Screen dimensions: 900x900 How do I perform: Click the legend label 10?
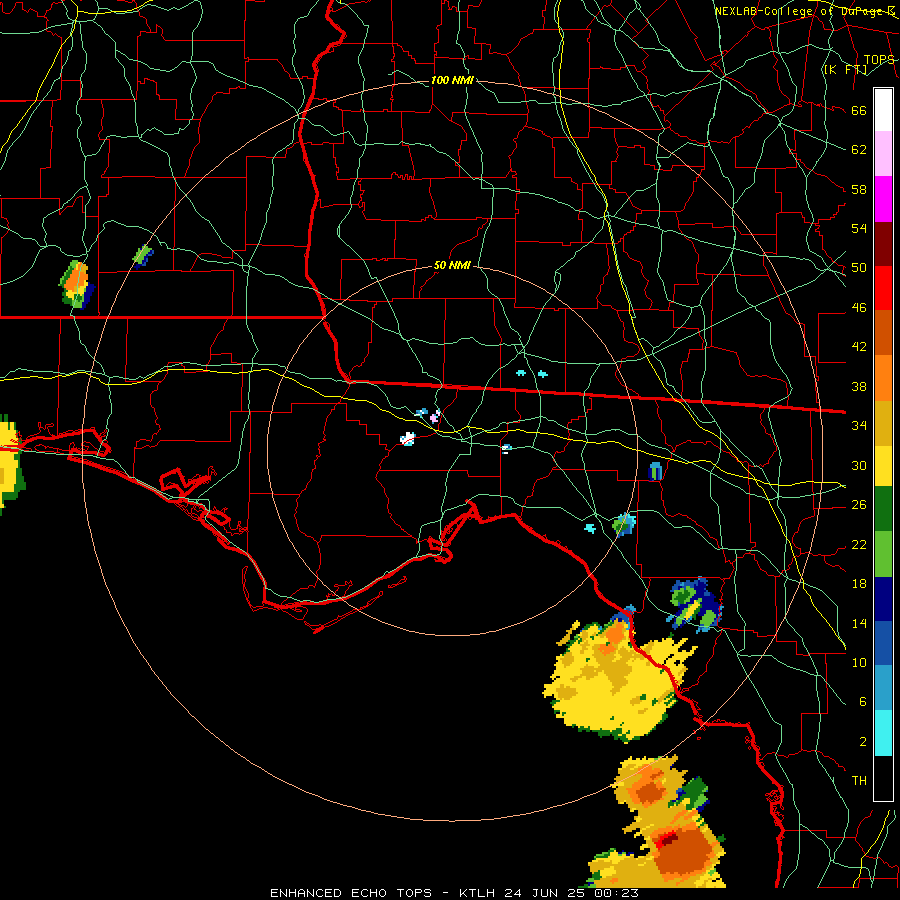(x=859, y=662)
